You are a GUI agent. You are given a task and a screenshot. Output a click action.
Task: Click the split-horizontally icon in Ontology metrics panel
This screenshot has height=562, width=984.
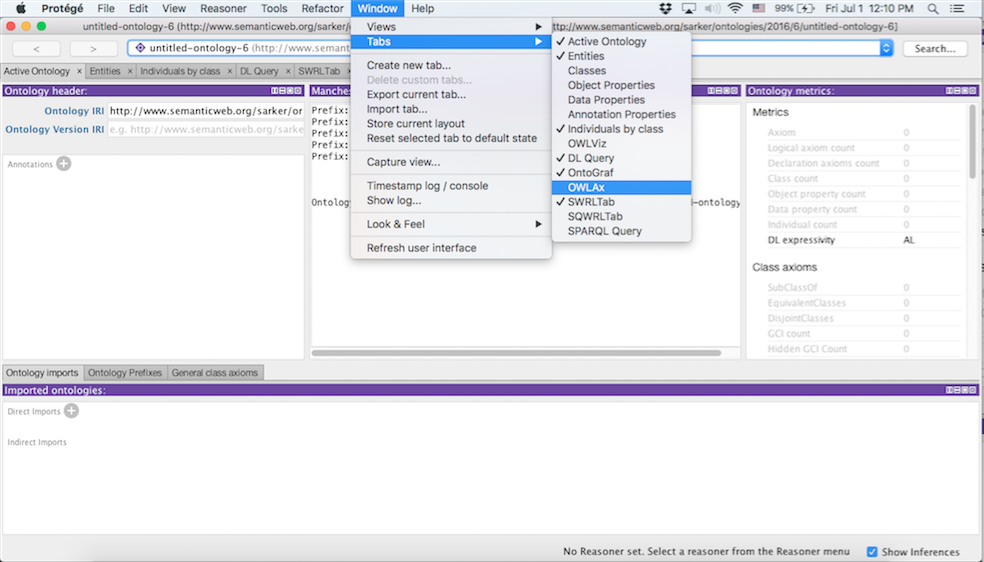(x=957, y=91)
